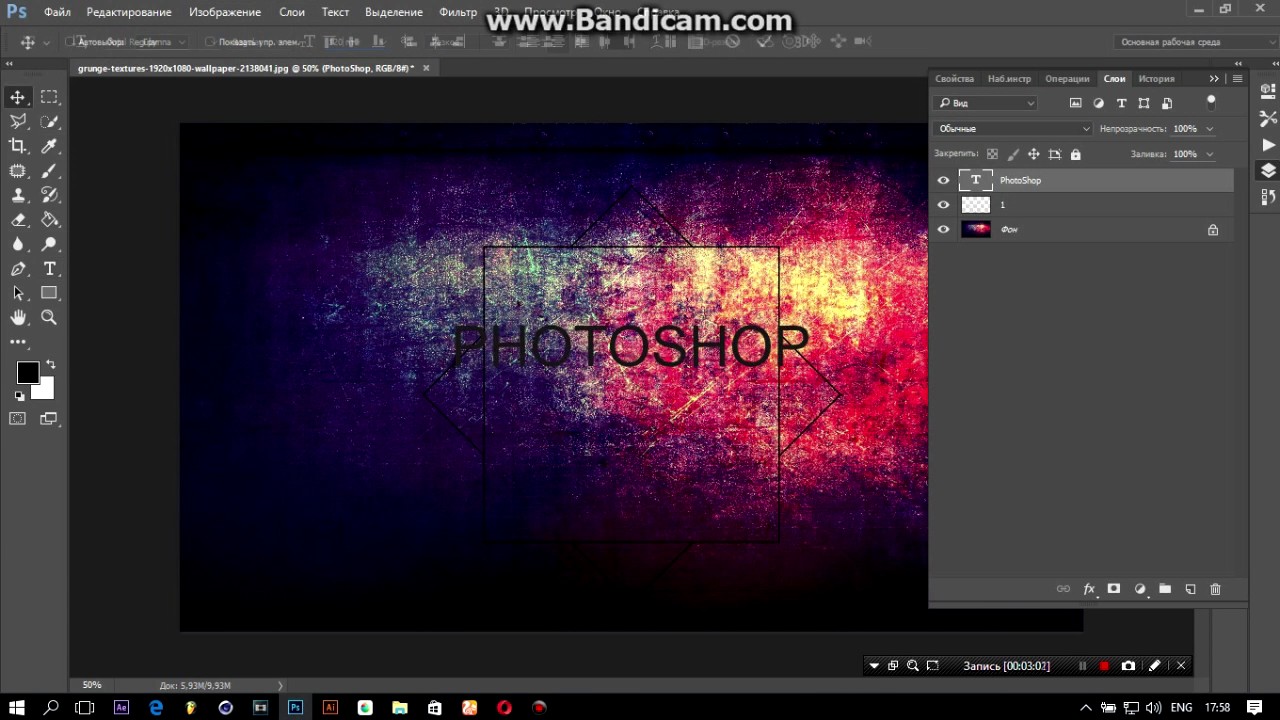
Task: Select the Eraser tool
Action: point(18,220)
